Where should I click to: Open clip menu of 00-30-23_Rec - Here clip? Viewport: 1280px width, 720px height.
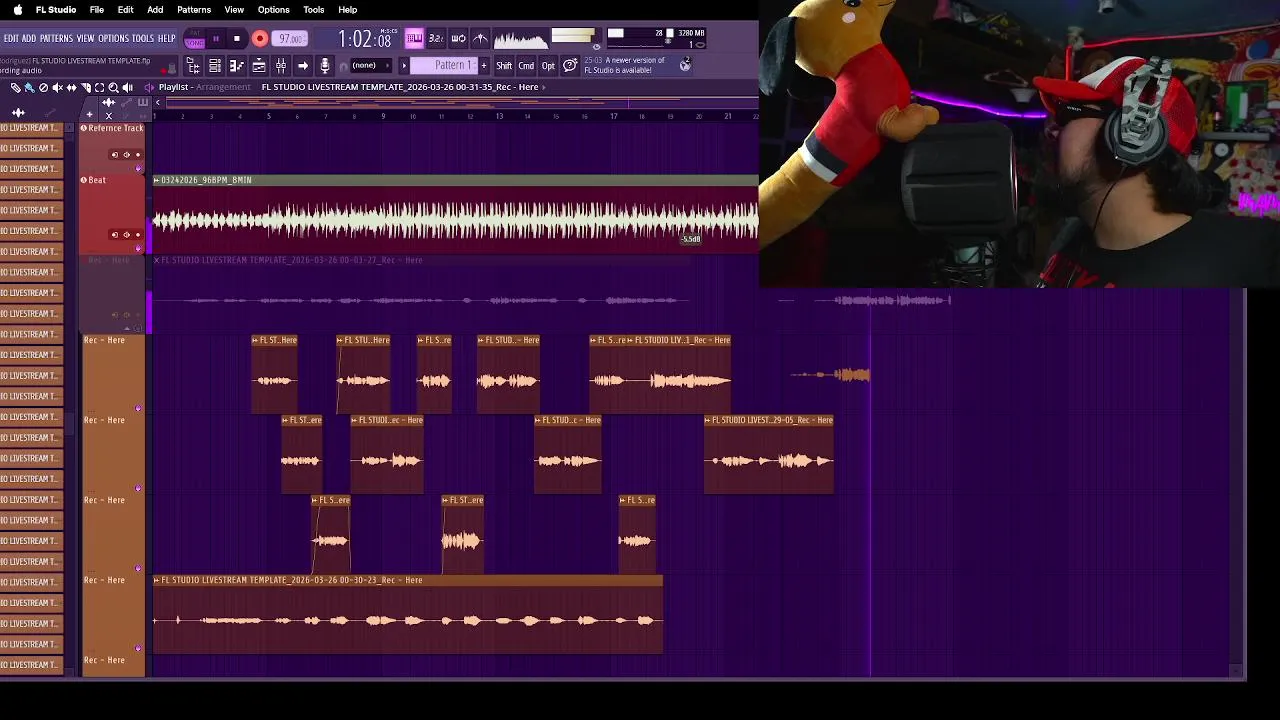click(157, 580)
